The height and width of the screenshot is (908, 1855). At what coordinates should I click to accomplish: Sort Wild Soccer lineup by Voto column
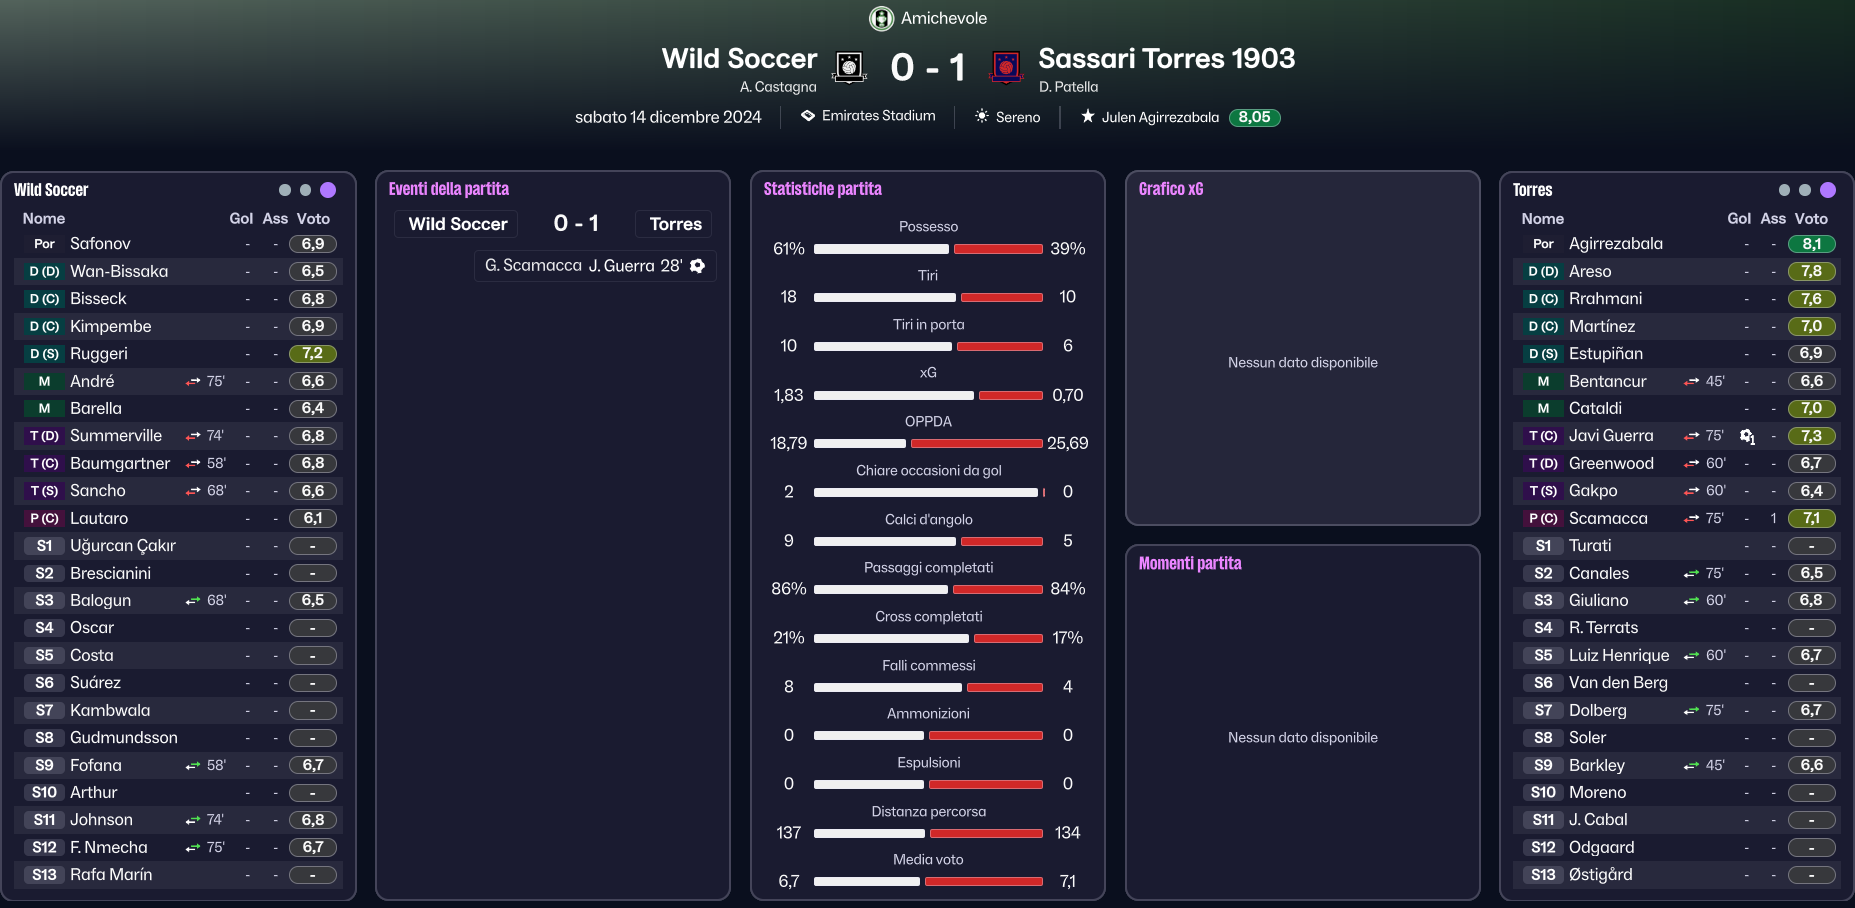pos(313,218)
